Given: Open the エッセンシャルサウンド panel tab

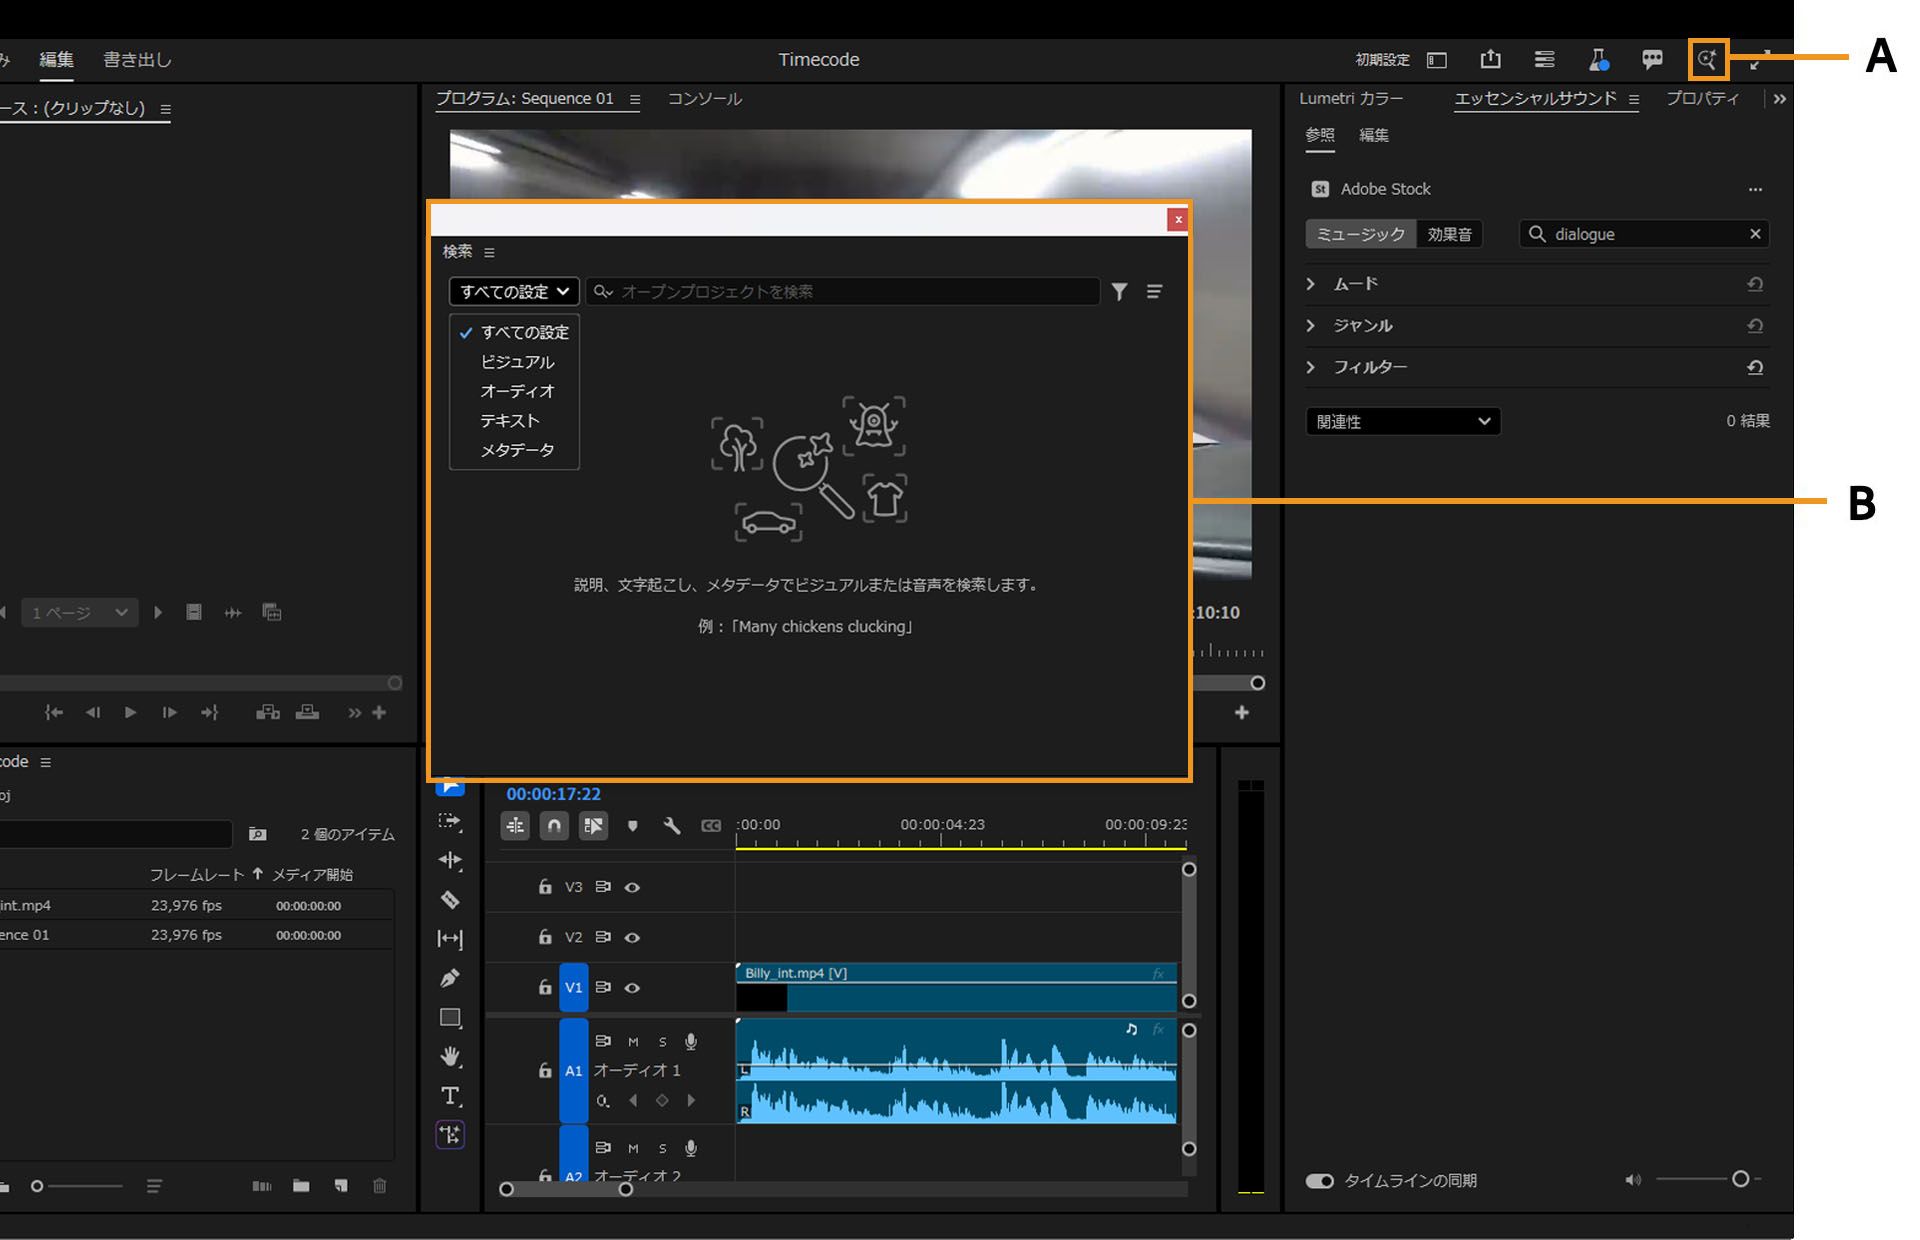Looking at the screenshot, I should [x=1536, y=98].
